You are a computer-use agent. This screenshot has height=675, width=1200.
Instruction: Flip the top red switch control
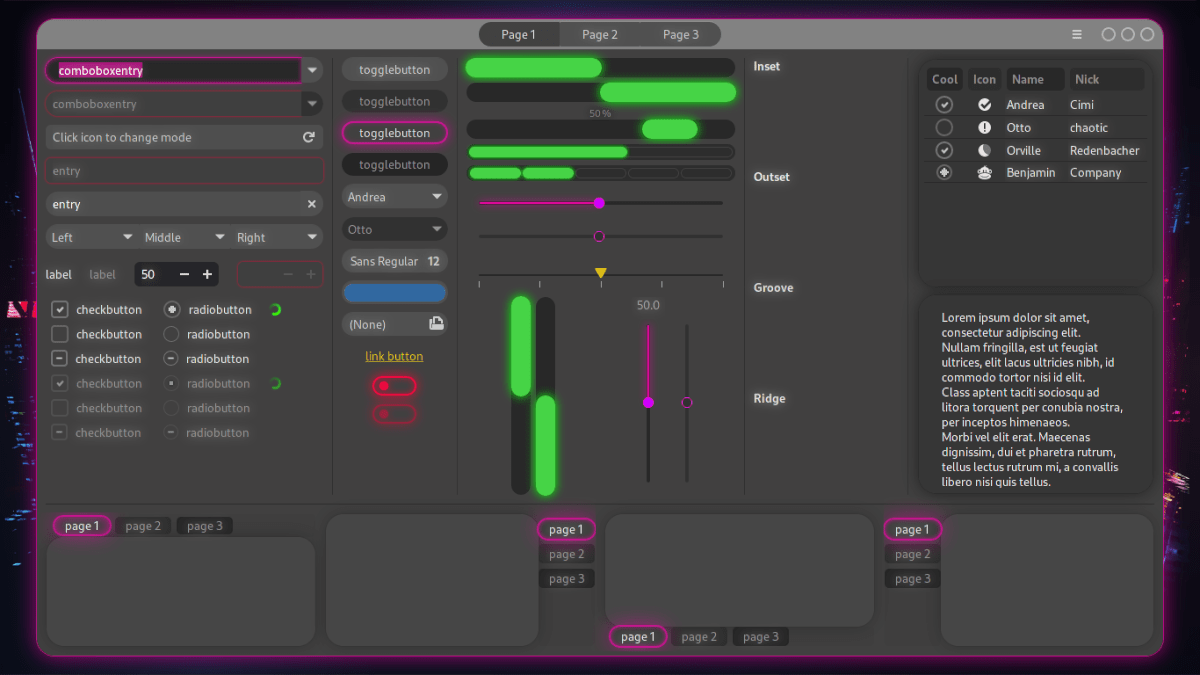click(394, 385)
